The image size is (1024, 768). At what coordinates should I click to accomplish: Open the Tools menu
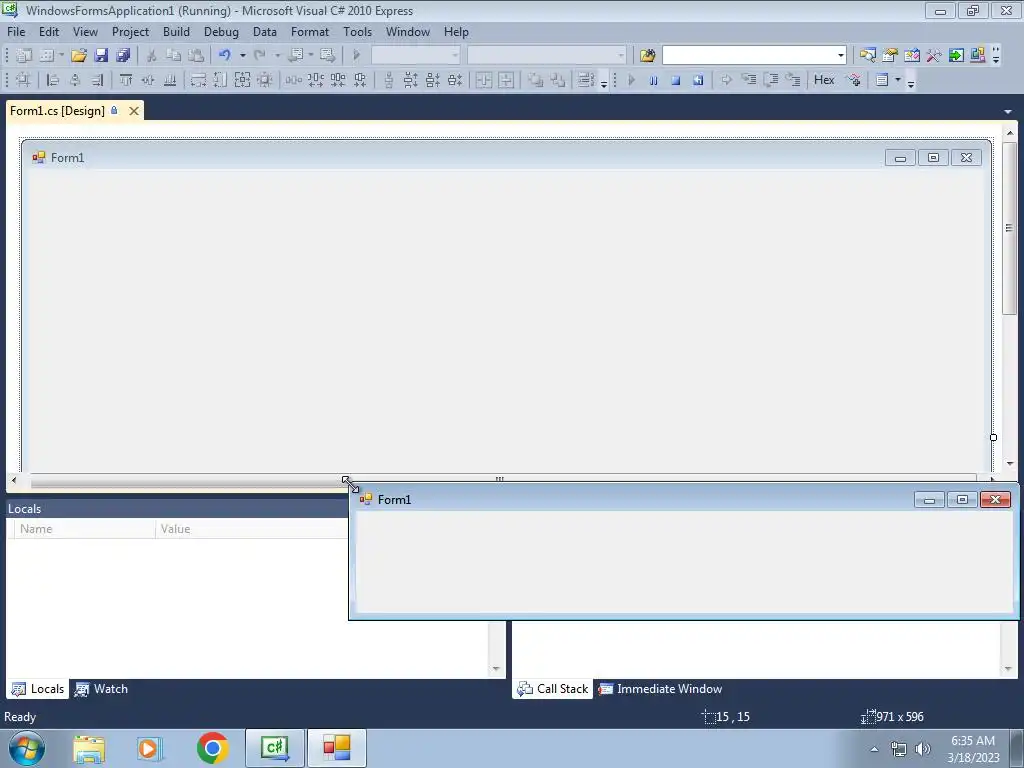click(x=357, y=32)
